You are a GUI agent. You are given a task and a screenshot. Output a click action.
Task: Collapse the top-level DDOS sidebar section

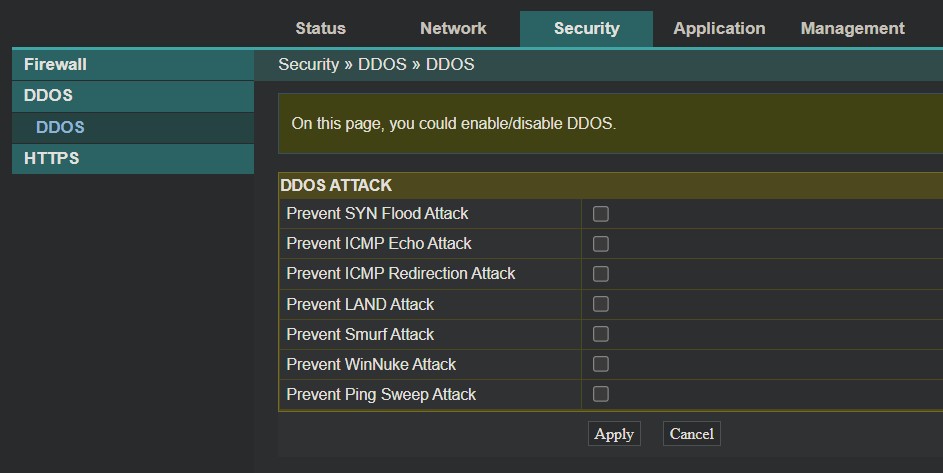point(49,96)
